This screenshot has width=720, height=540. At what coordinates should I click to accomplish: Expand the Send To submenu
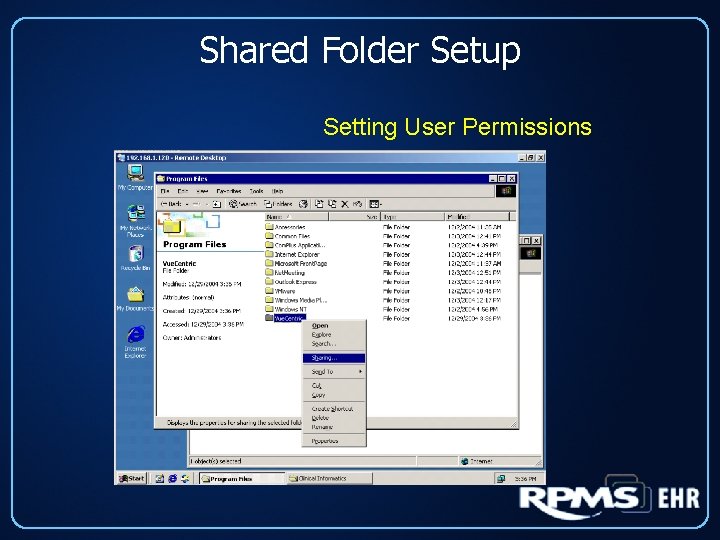[334, 371]
